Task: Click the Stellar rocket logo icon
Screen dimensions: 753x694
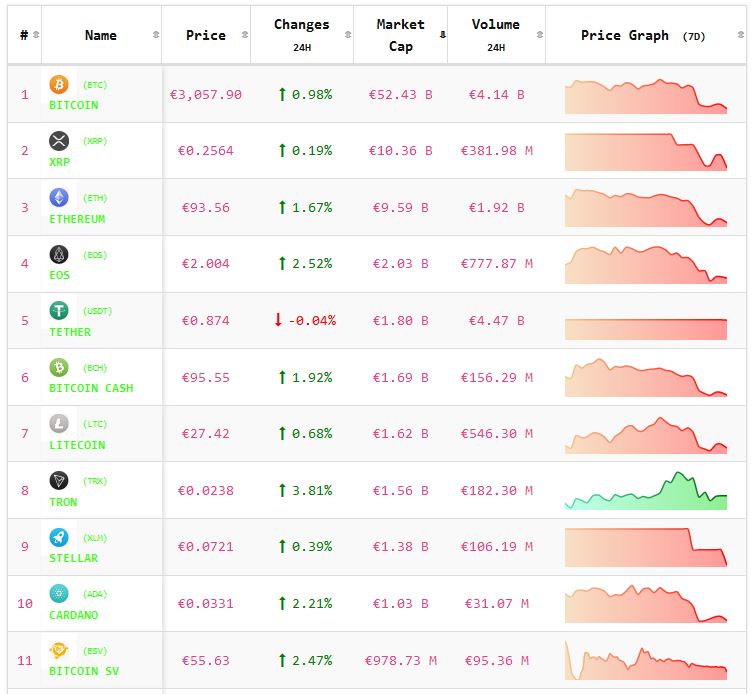Action: [59, 537]
